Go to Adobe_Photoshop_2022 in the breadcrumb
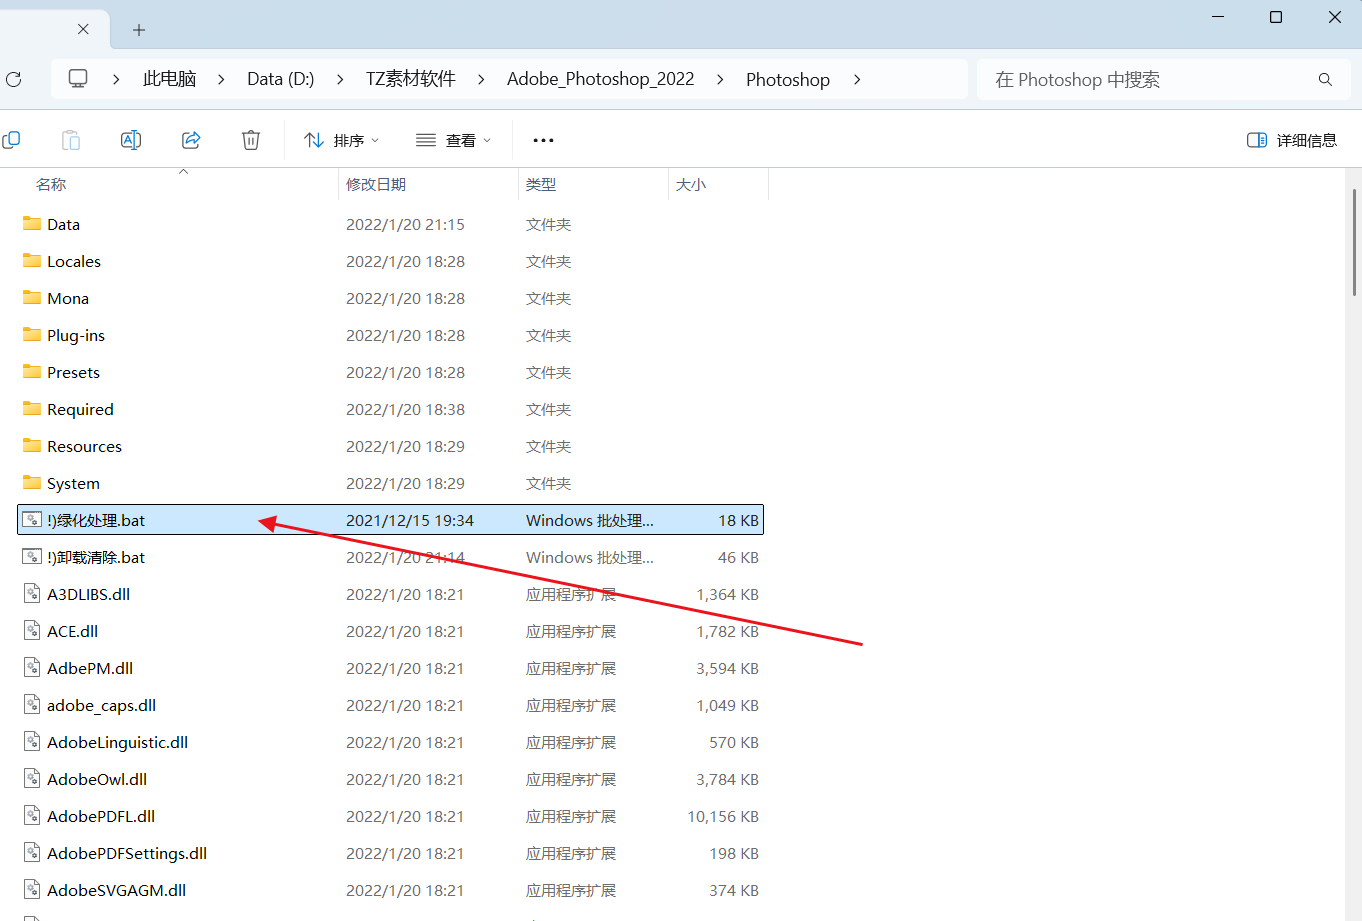Viewport: 1362px width, 921px height. pyautogui.click(x=600, y=79)
